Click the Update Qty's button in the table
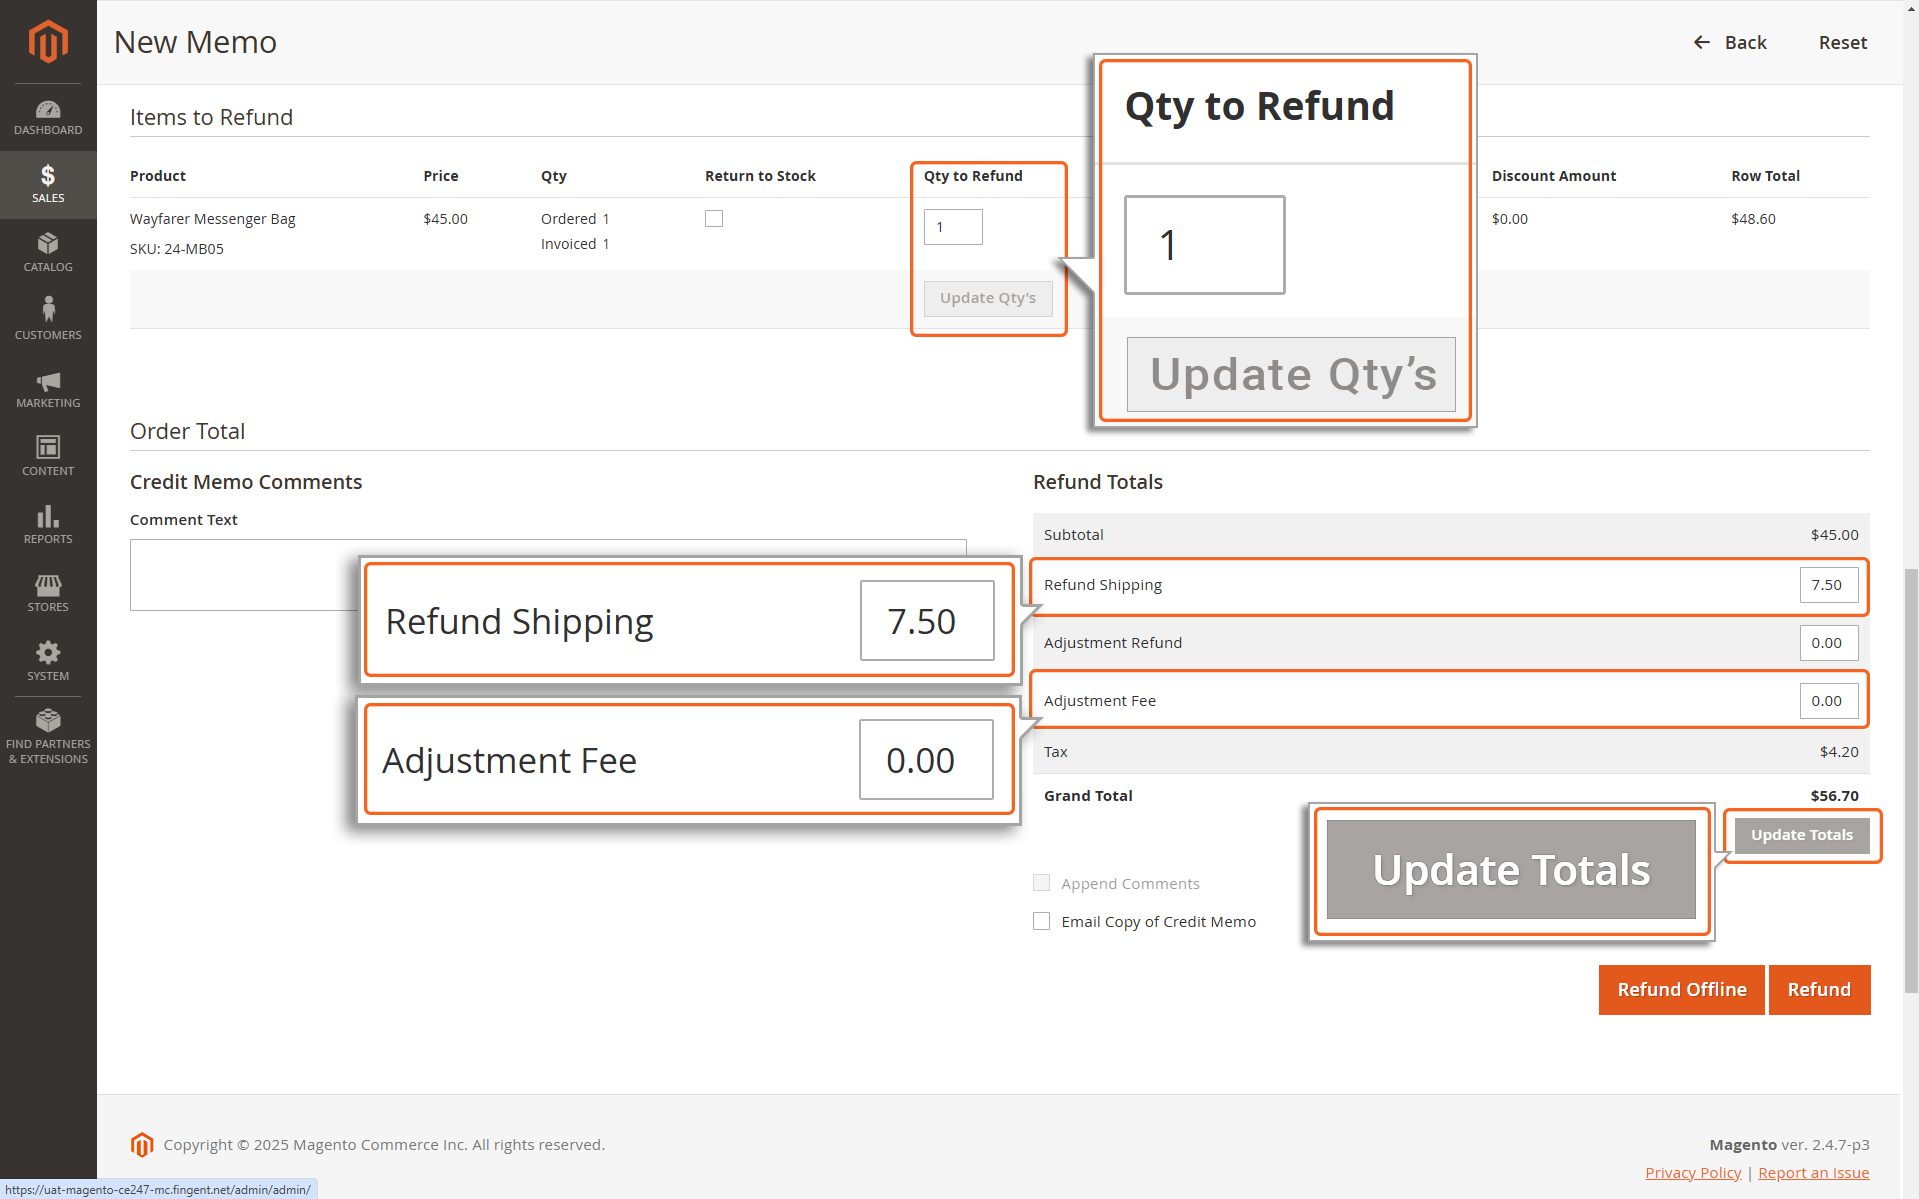1919x1199 pixels. tap(988, 298)
